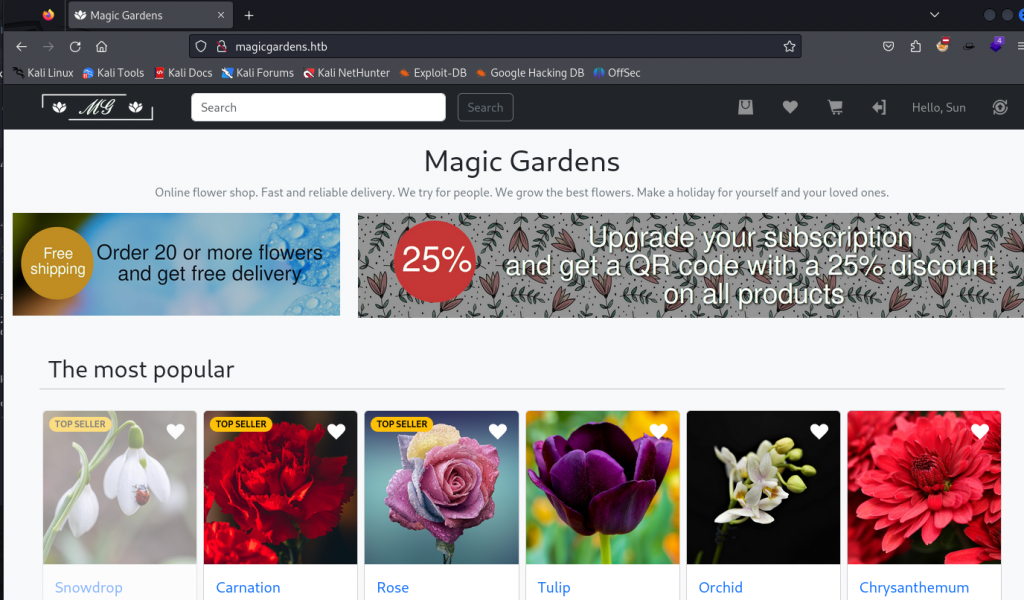Viewport: 1024px width, 600px height.
Task: Open the extensions puzzle icon
Action: [916, 46]
